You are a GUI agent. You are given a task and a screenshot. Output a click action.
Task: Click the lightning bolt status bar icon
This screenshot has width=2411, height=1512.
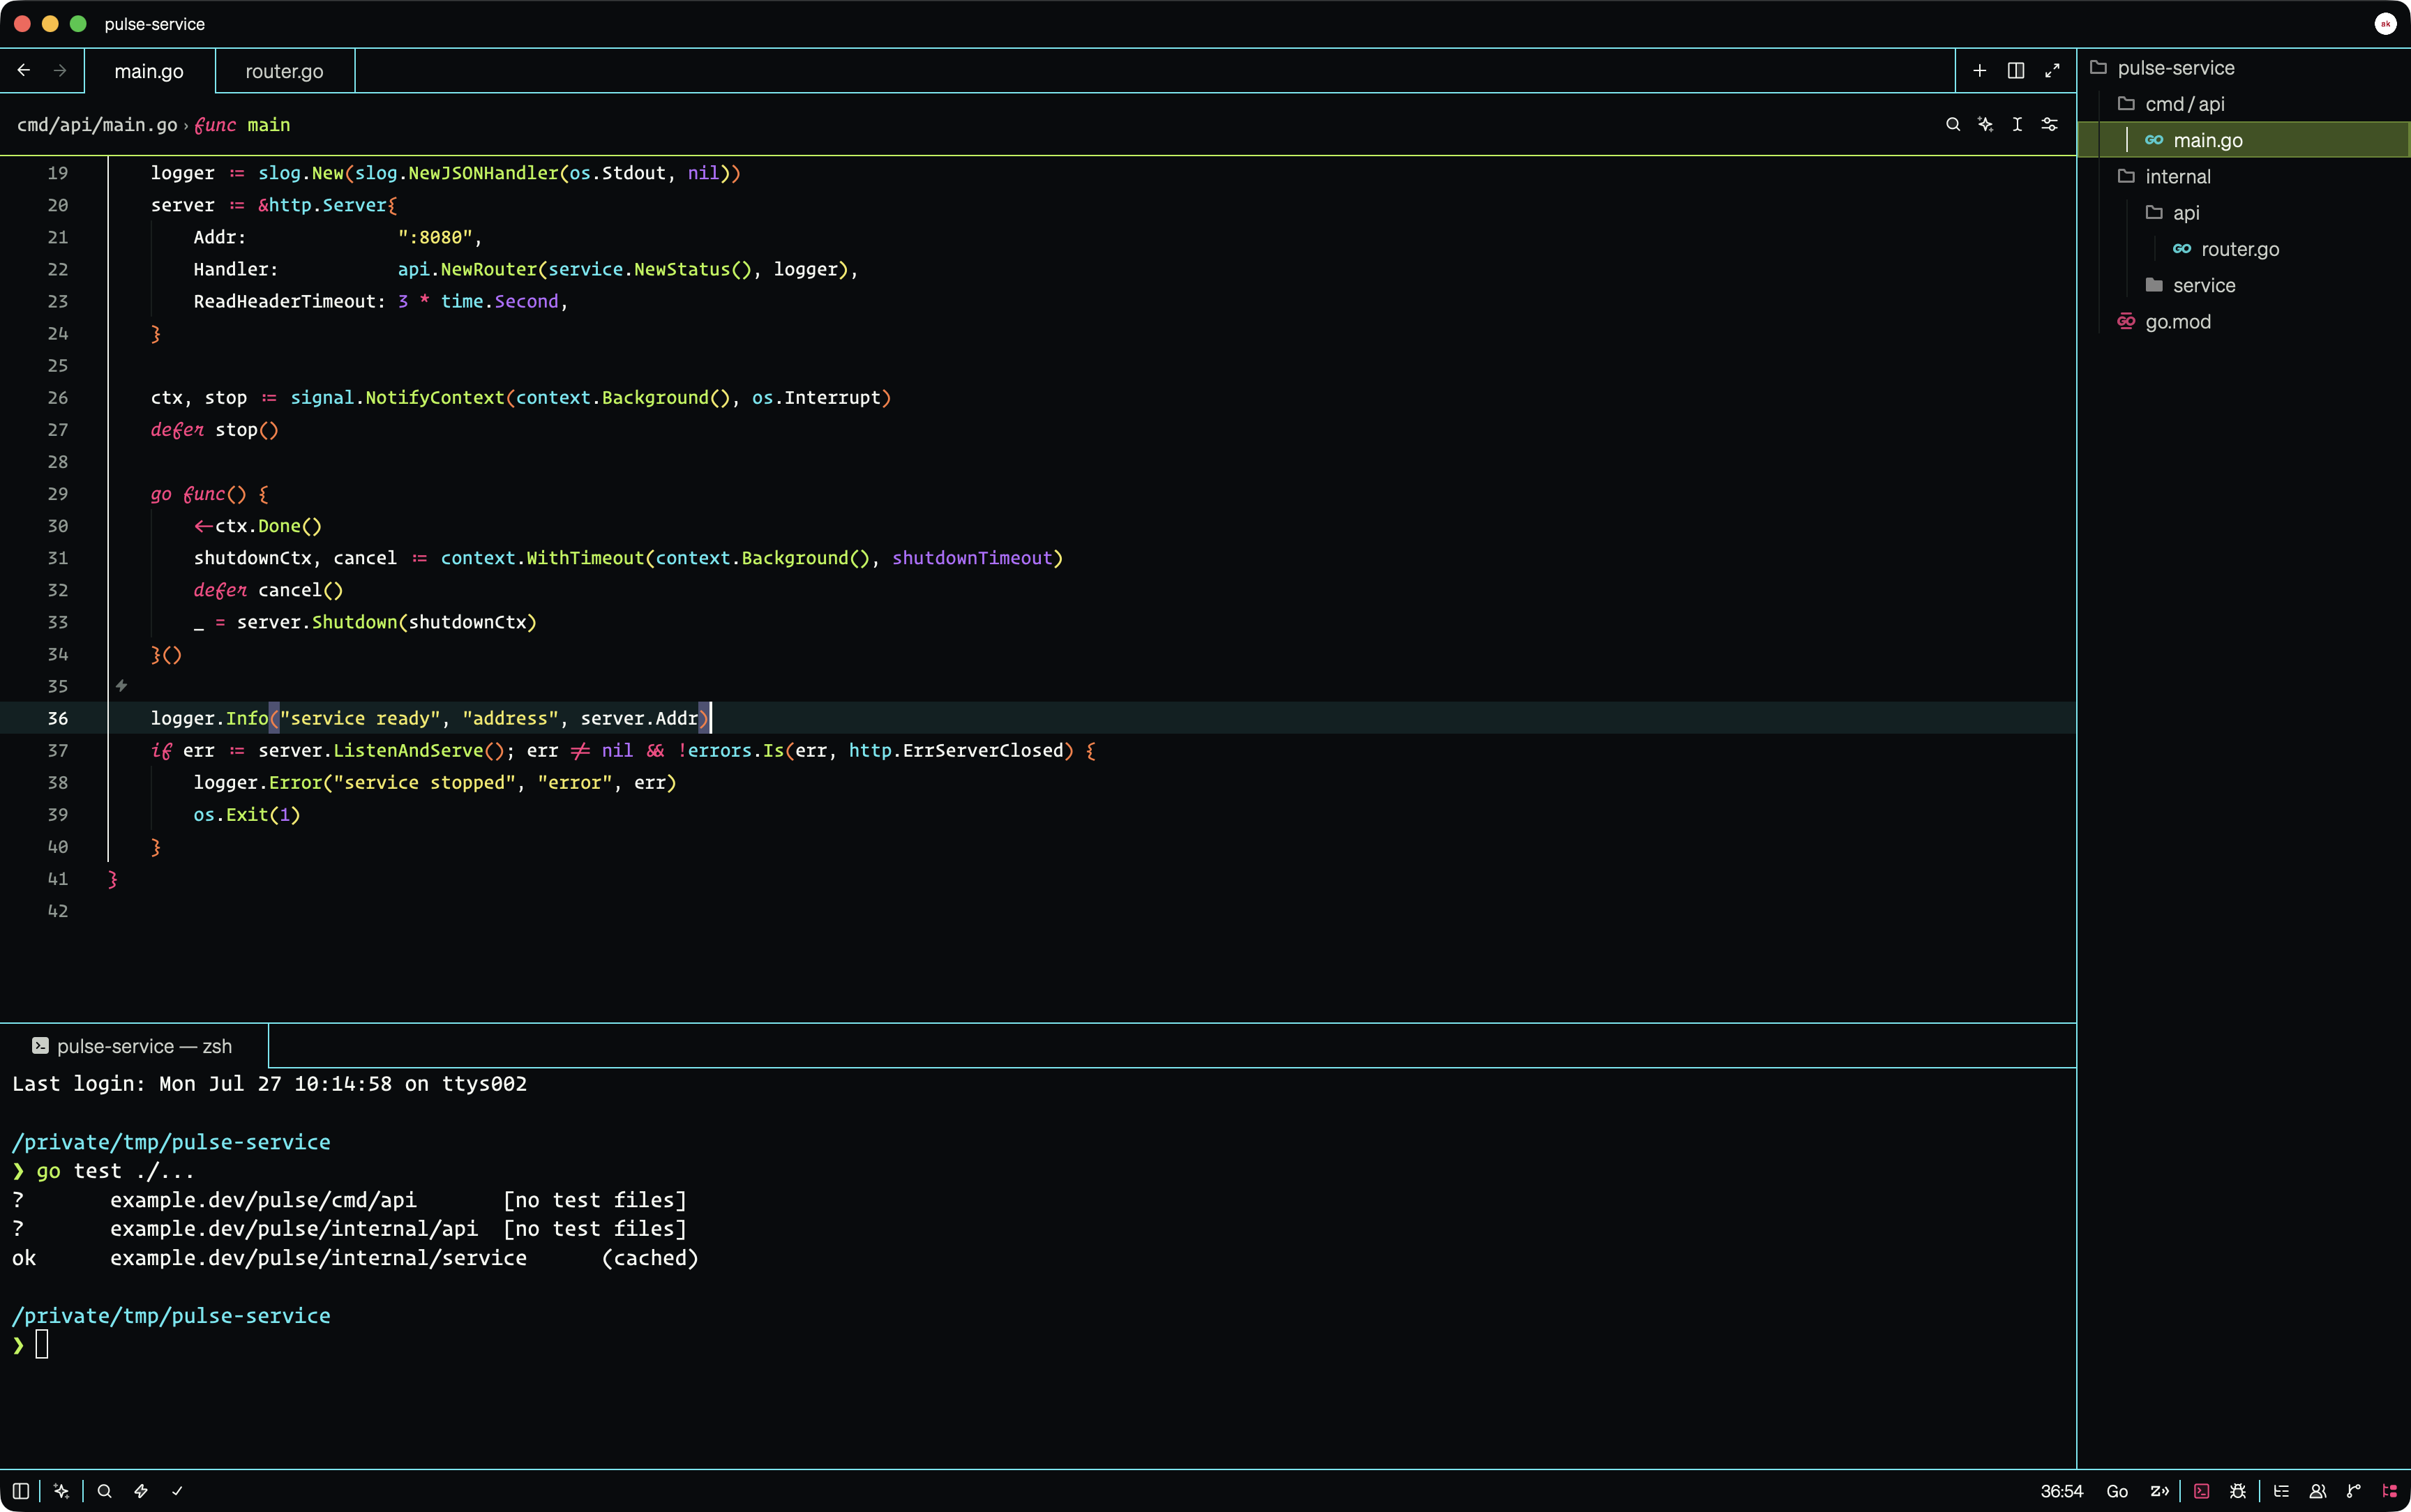click(x=141, y=1491)
